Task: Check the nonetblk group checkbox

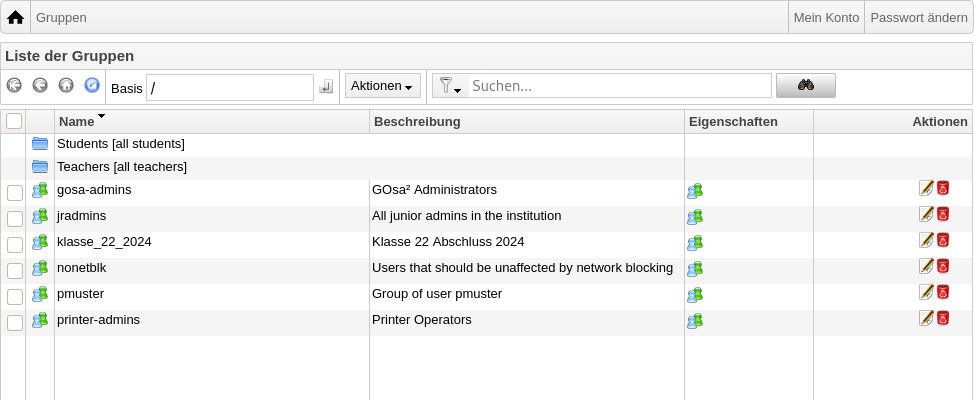Action: pos(15,270)
